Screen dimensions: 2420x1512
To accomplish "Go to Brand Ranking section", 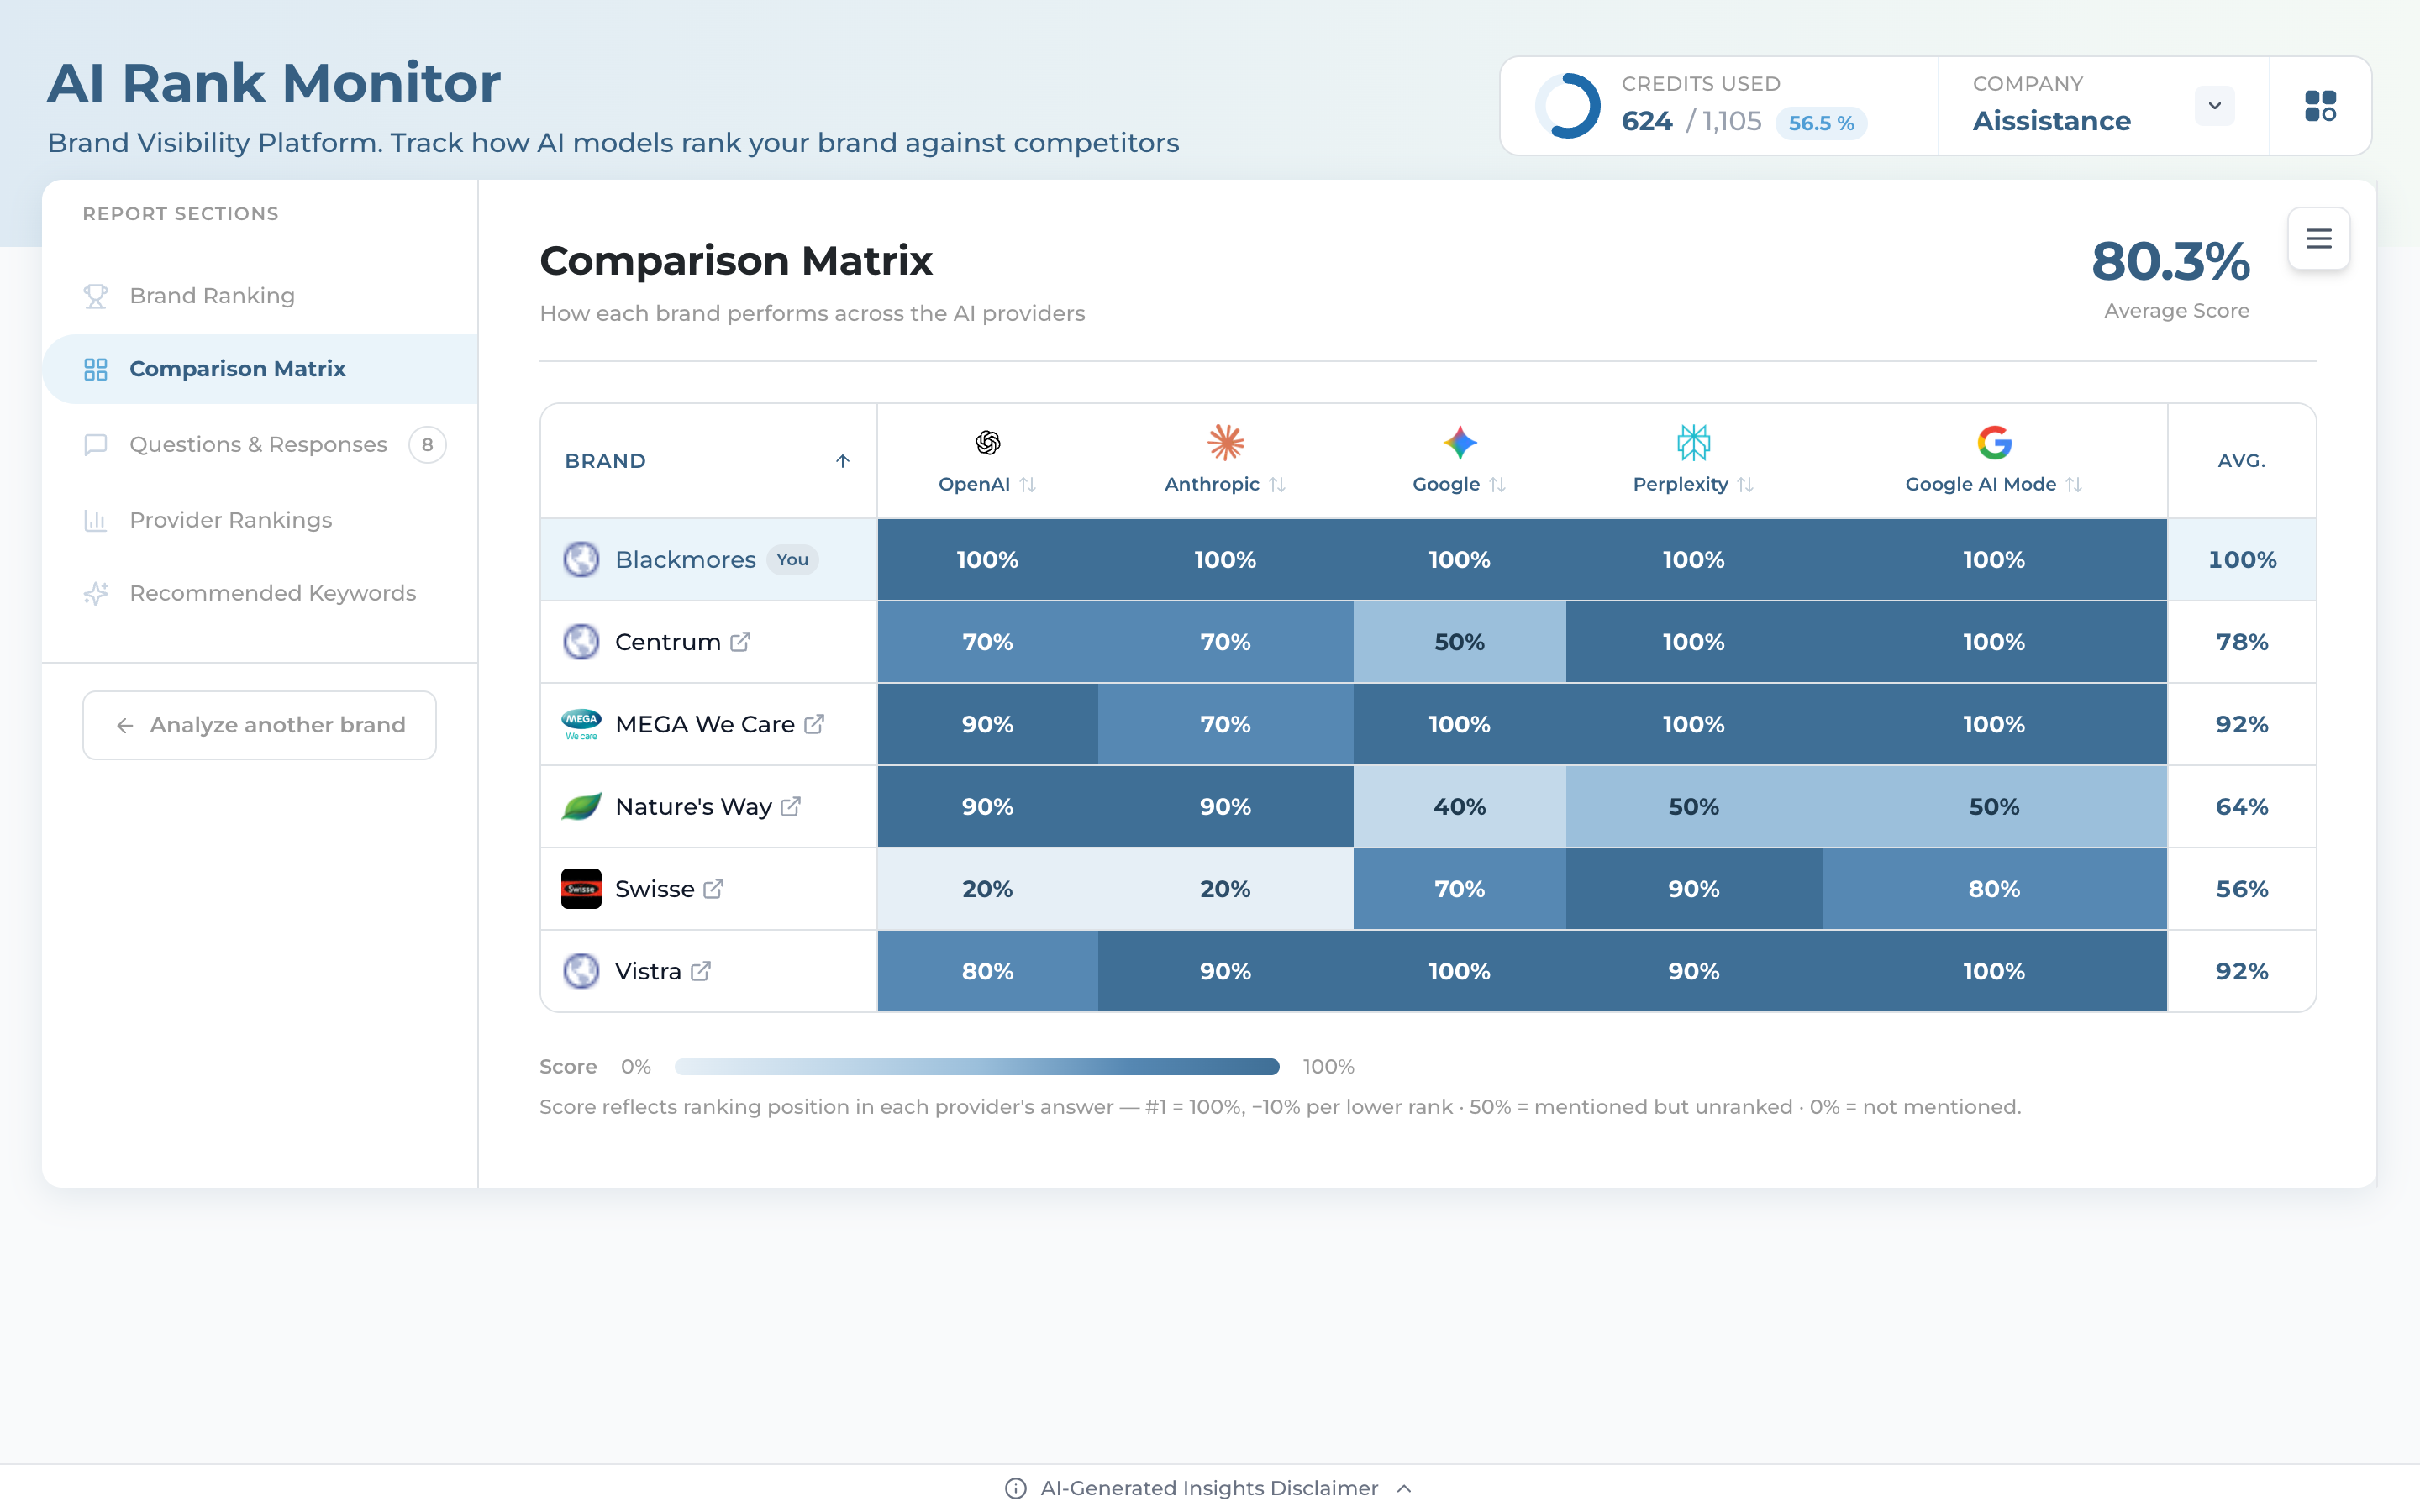I will pos(260,296).
